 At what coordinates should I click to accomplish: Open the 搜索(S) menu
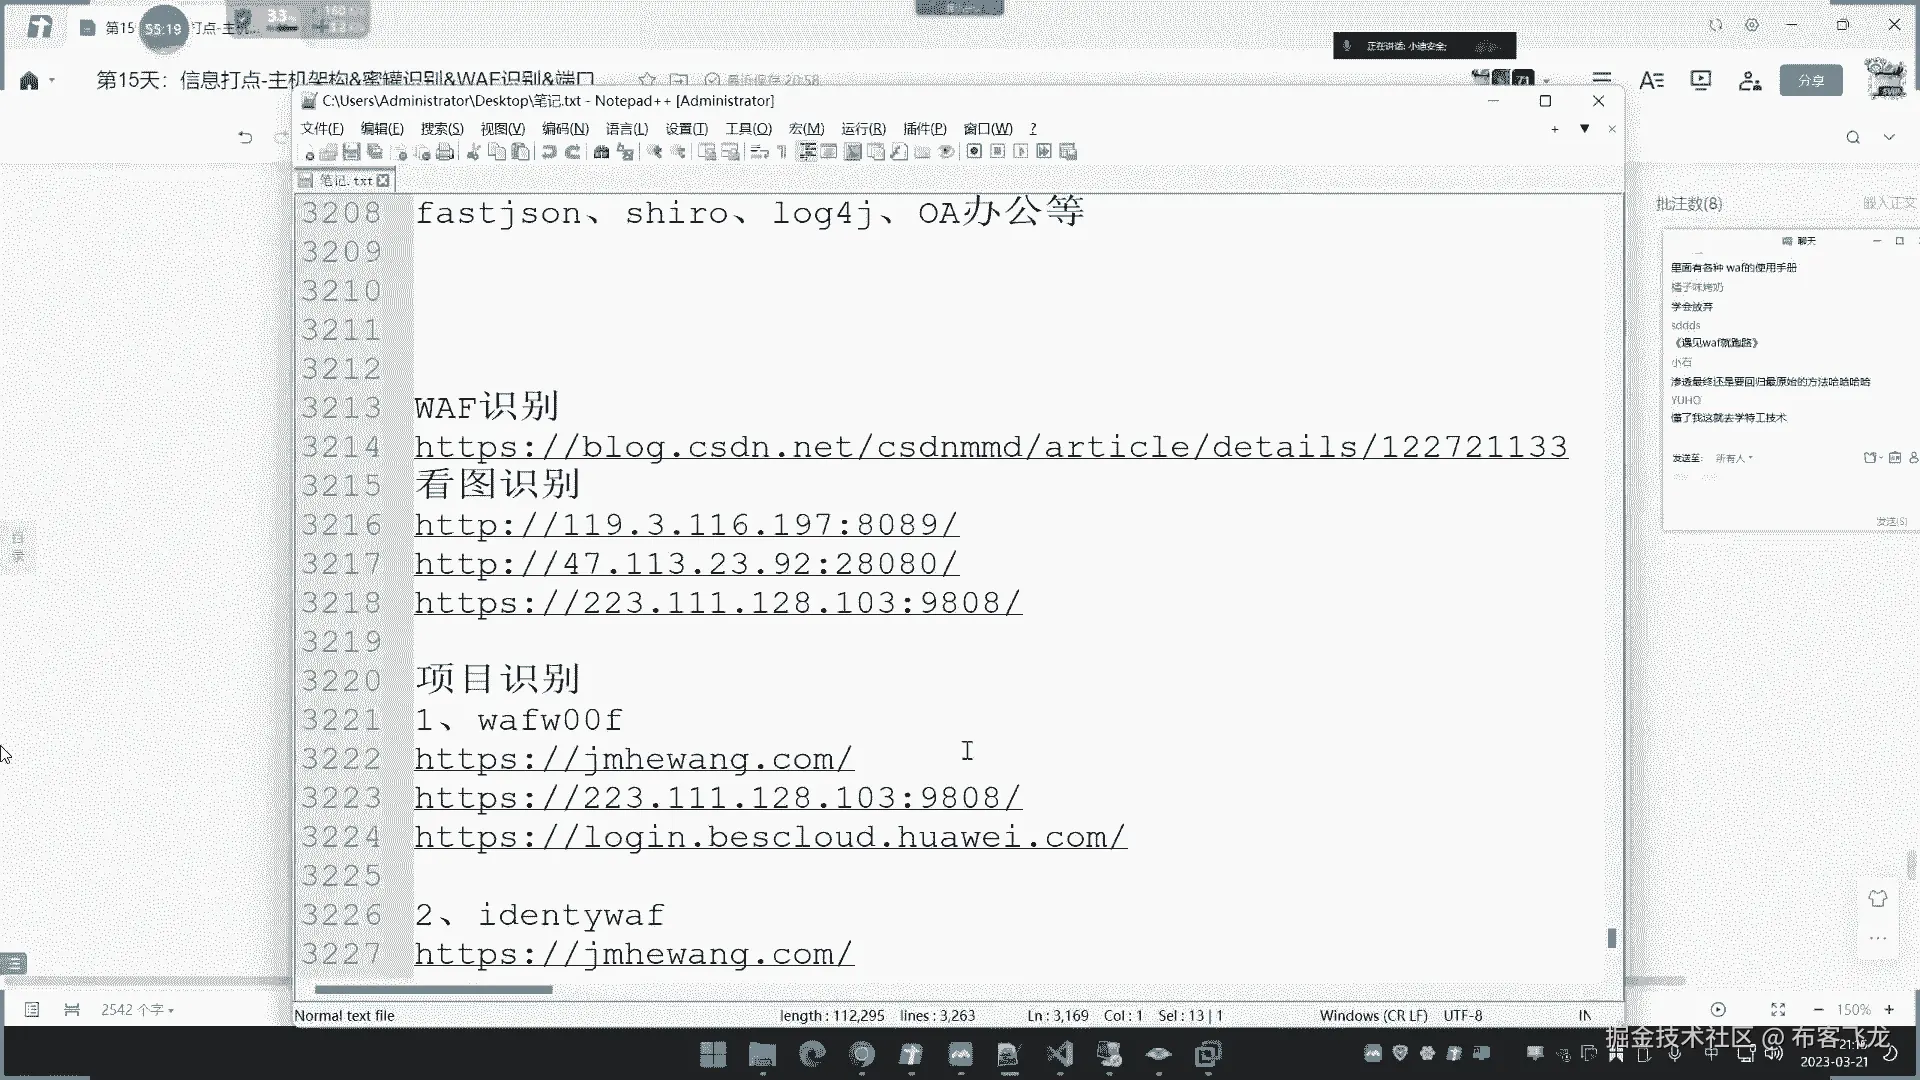441,129
